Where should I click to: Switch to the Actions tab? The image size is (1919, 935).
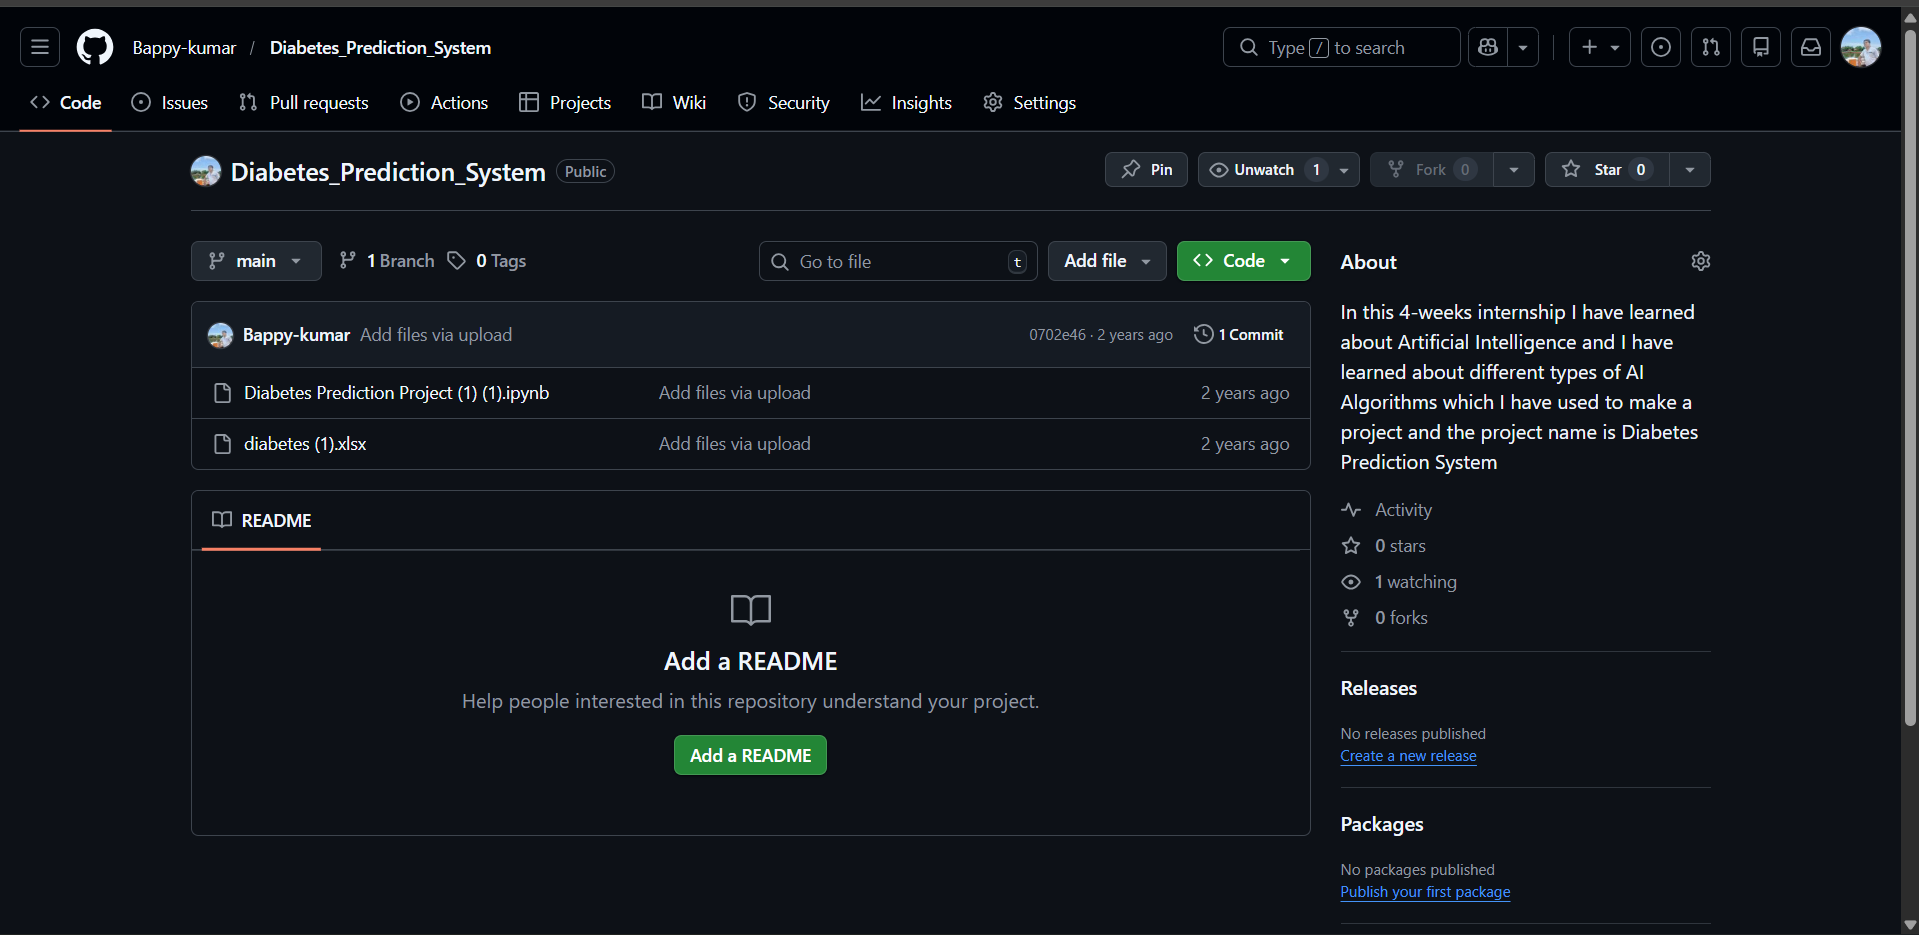445,103
